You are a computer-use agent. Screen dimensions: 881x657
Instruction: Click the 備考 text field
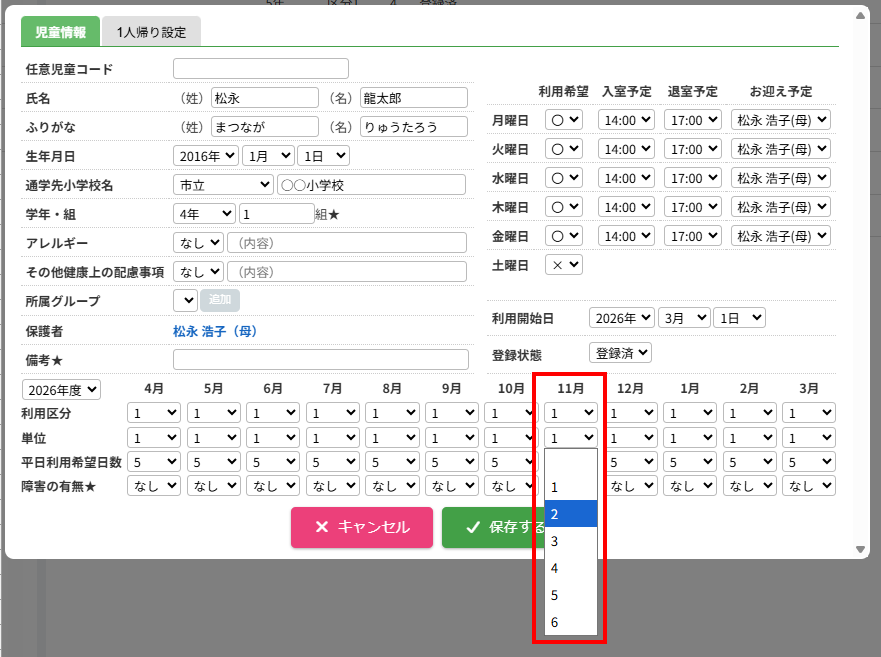pyautogui.click(x=321, y=360)
